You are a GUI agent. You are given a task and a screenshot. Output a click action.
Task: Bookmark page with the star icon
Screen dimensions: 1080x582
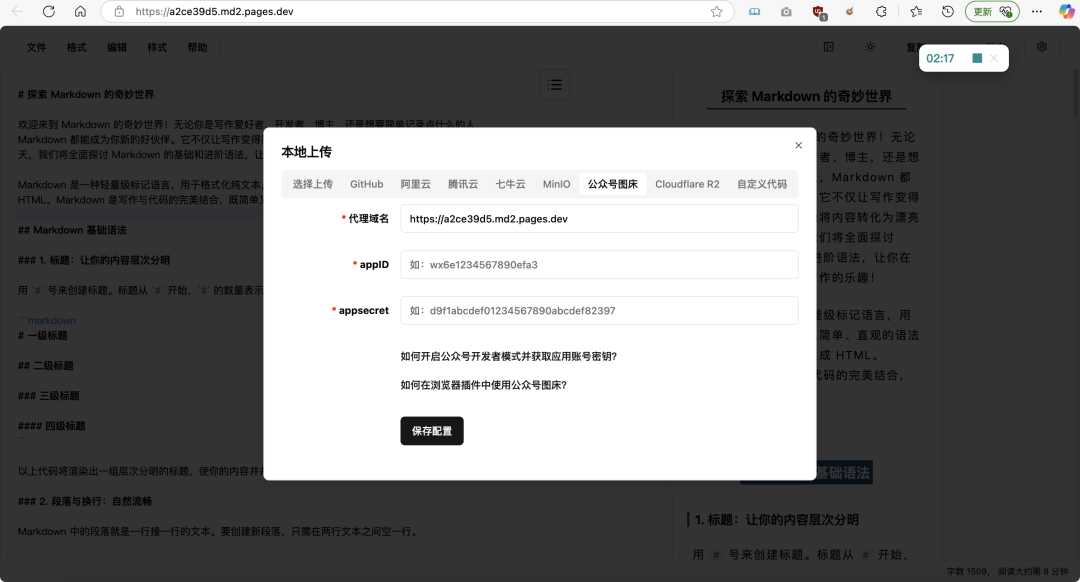[x=716, y=11]
